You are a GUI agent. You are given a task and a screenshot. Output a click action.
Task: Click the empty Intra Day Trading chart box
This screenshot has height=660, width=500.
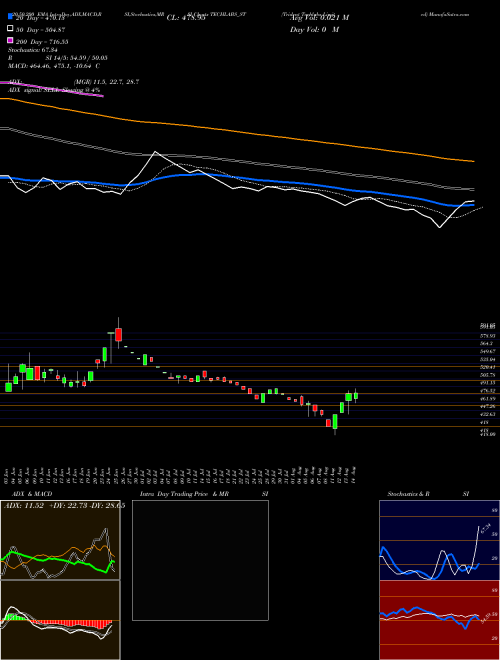tap(200, 560)
